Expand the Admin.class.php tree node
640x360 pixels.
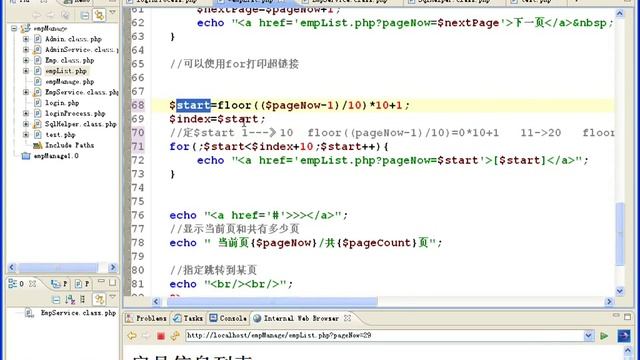pyautogui.click(x=26, y=39)
